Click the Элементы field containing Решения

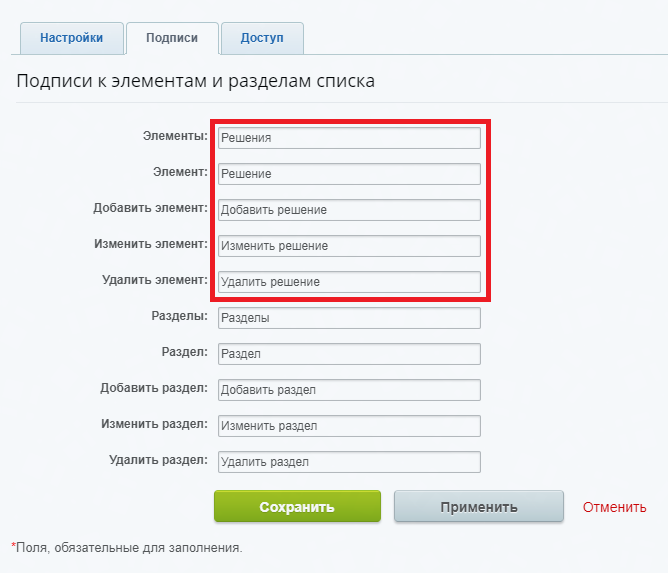(349, 138)
